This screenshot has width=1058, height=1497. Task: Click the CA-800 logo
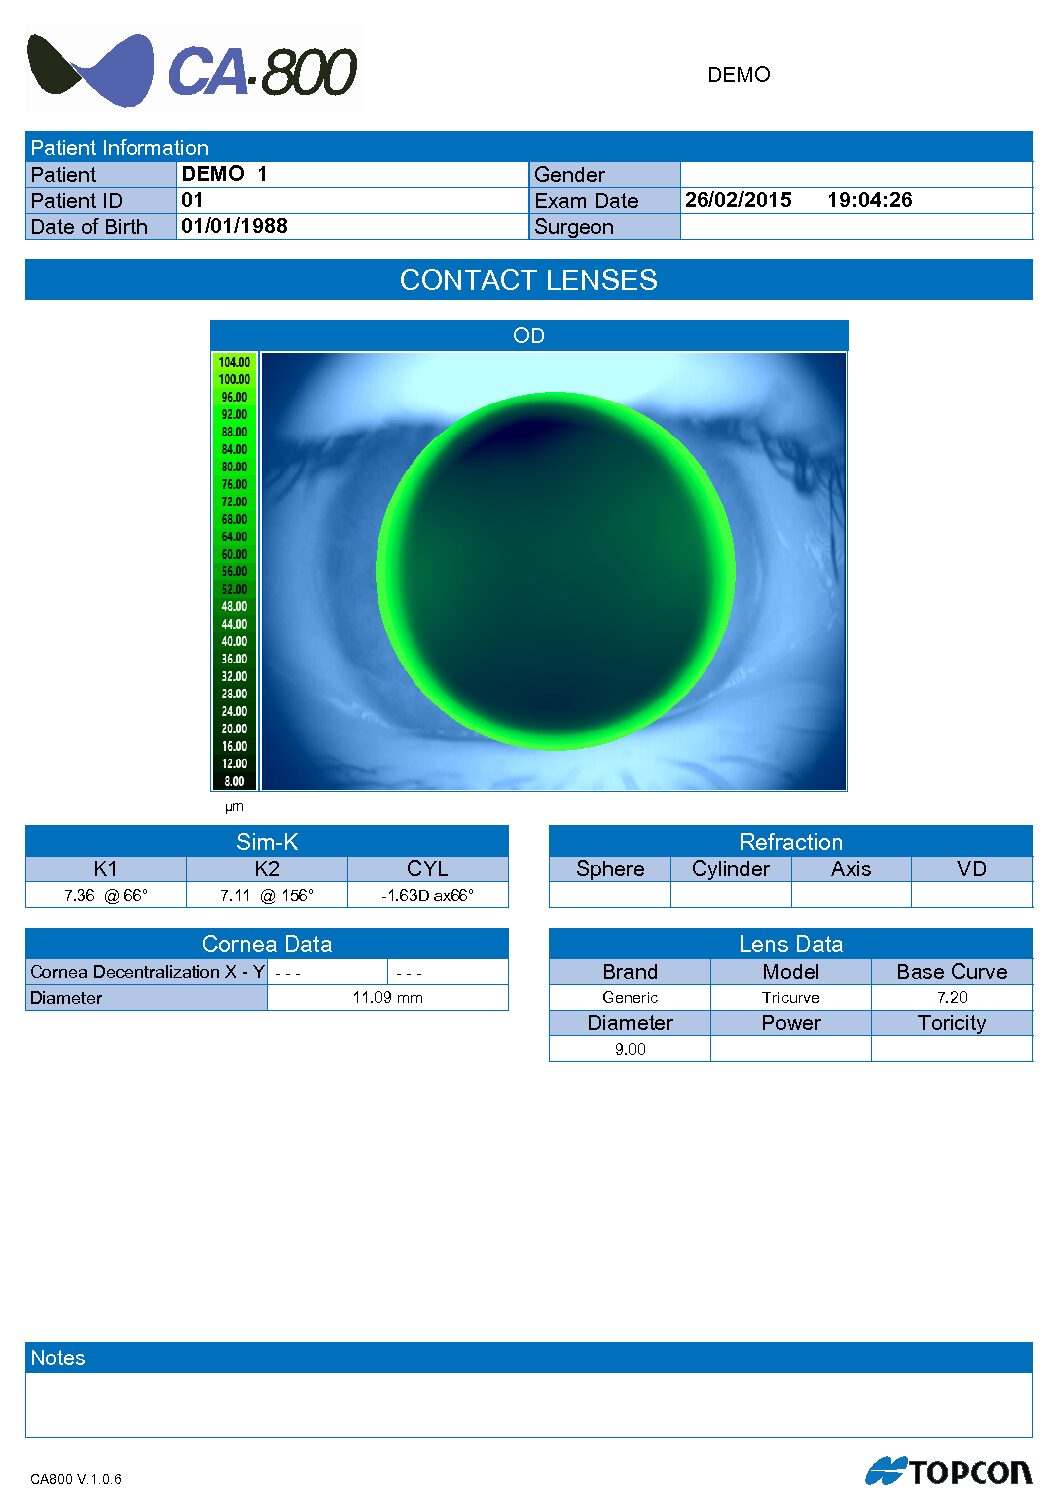point(192,70)
